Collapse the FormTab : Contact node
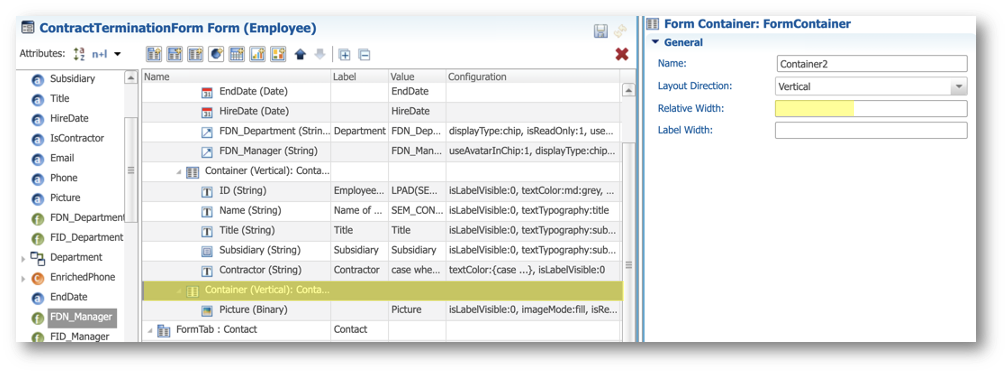1007x373 pixels. (149, 330)
